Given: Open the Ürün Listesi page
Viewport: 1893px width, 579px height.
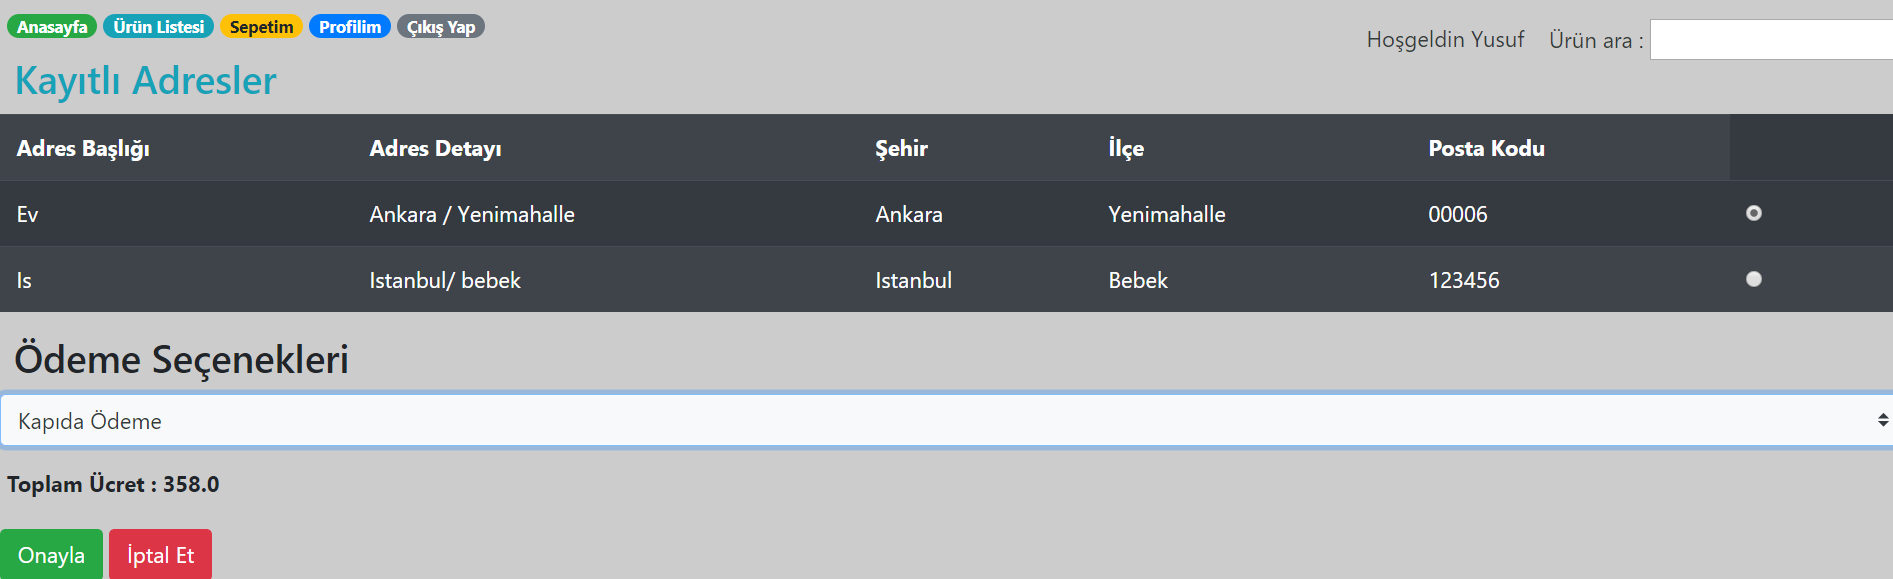Looking at the screenshot, I should [158, 27].
